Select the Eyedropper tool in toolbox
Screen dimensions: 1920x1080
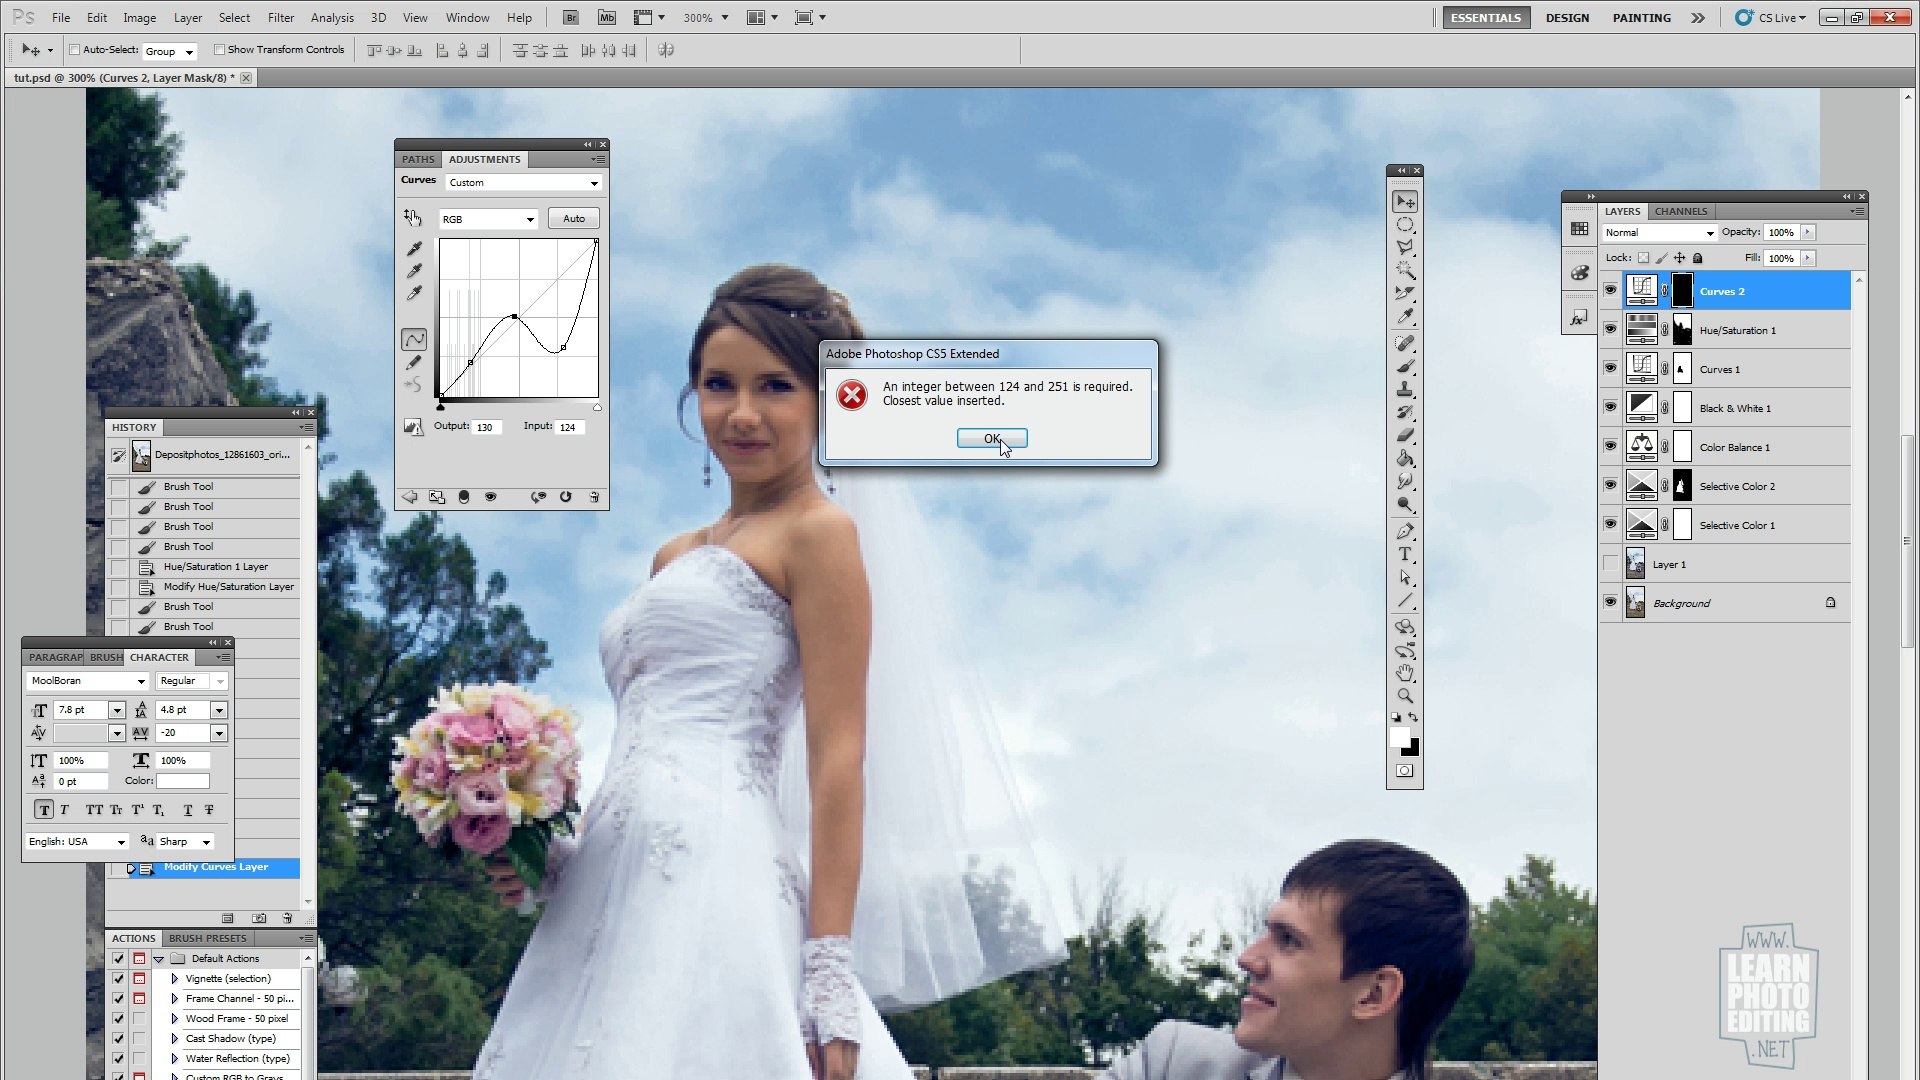pos(1405,317)
